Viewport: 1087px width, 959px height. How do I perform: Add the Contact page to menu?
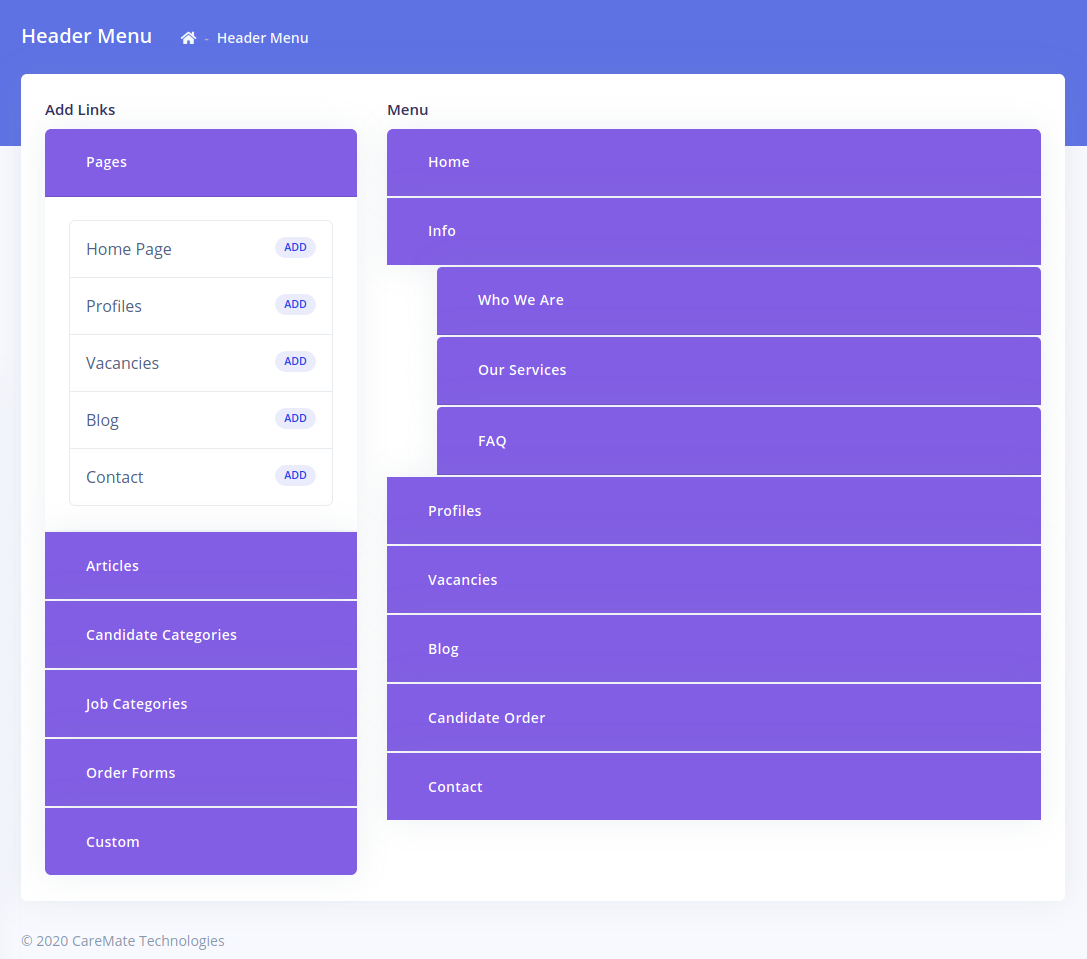[x=295, y=476]
